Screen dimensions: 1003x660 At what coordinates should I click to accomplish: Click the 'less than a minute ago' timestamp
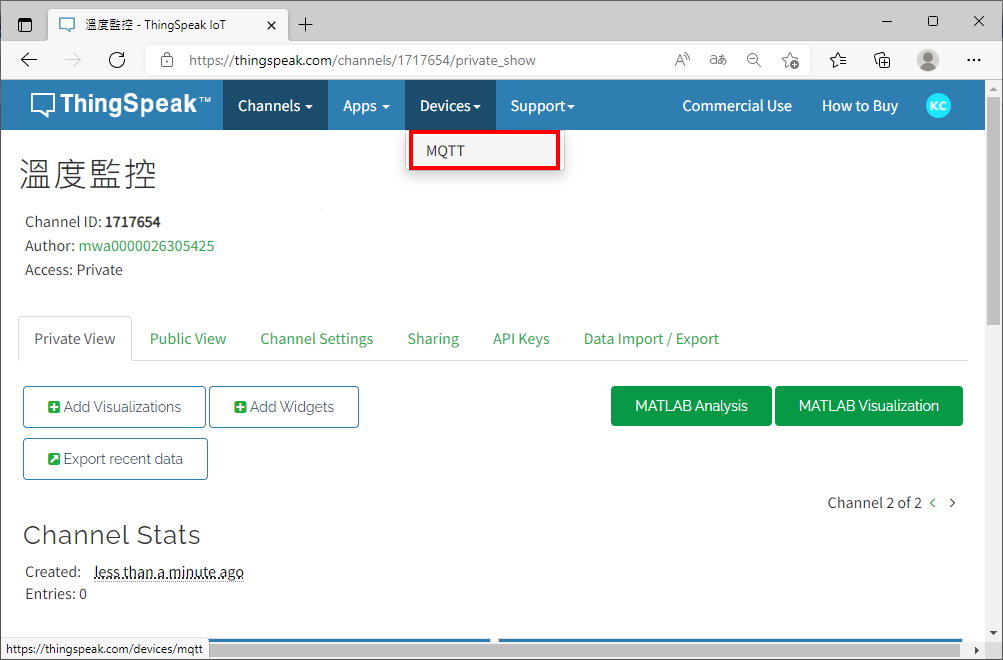pos(169,572)
